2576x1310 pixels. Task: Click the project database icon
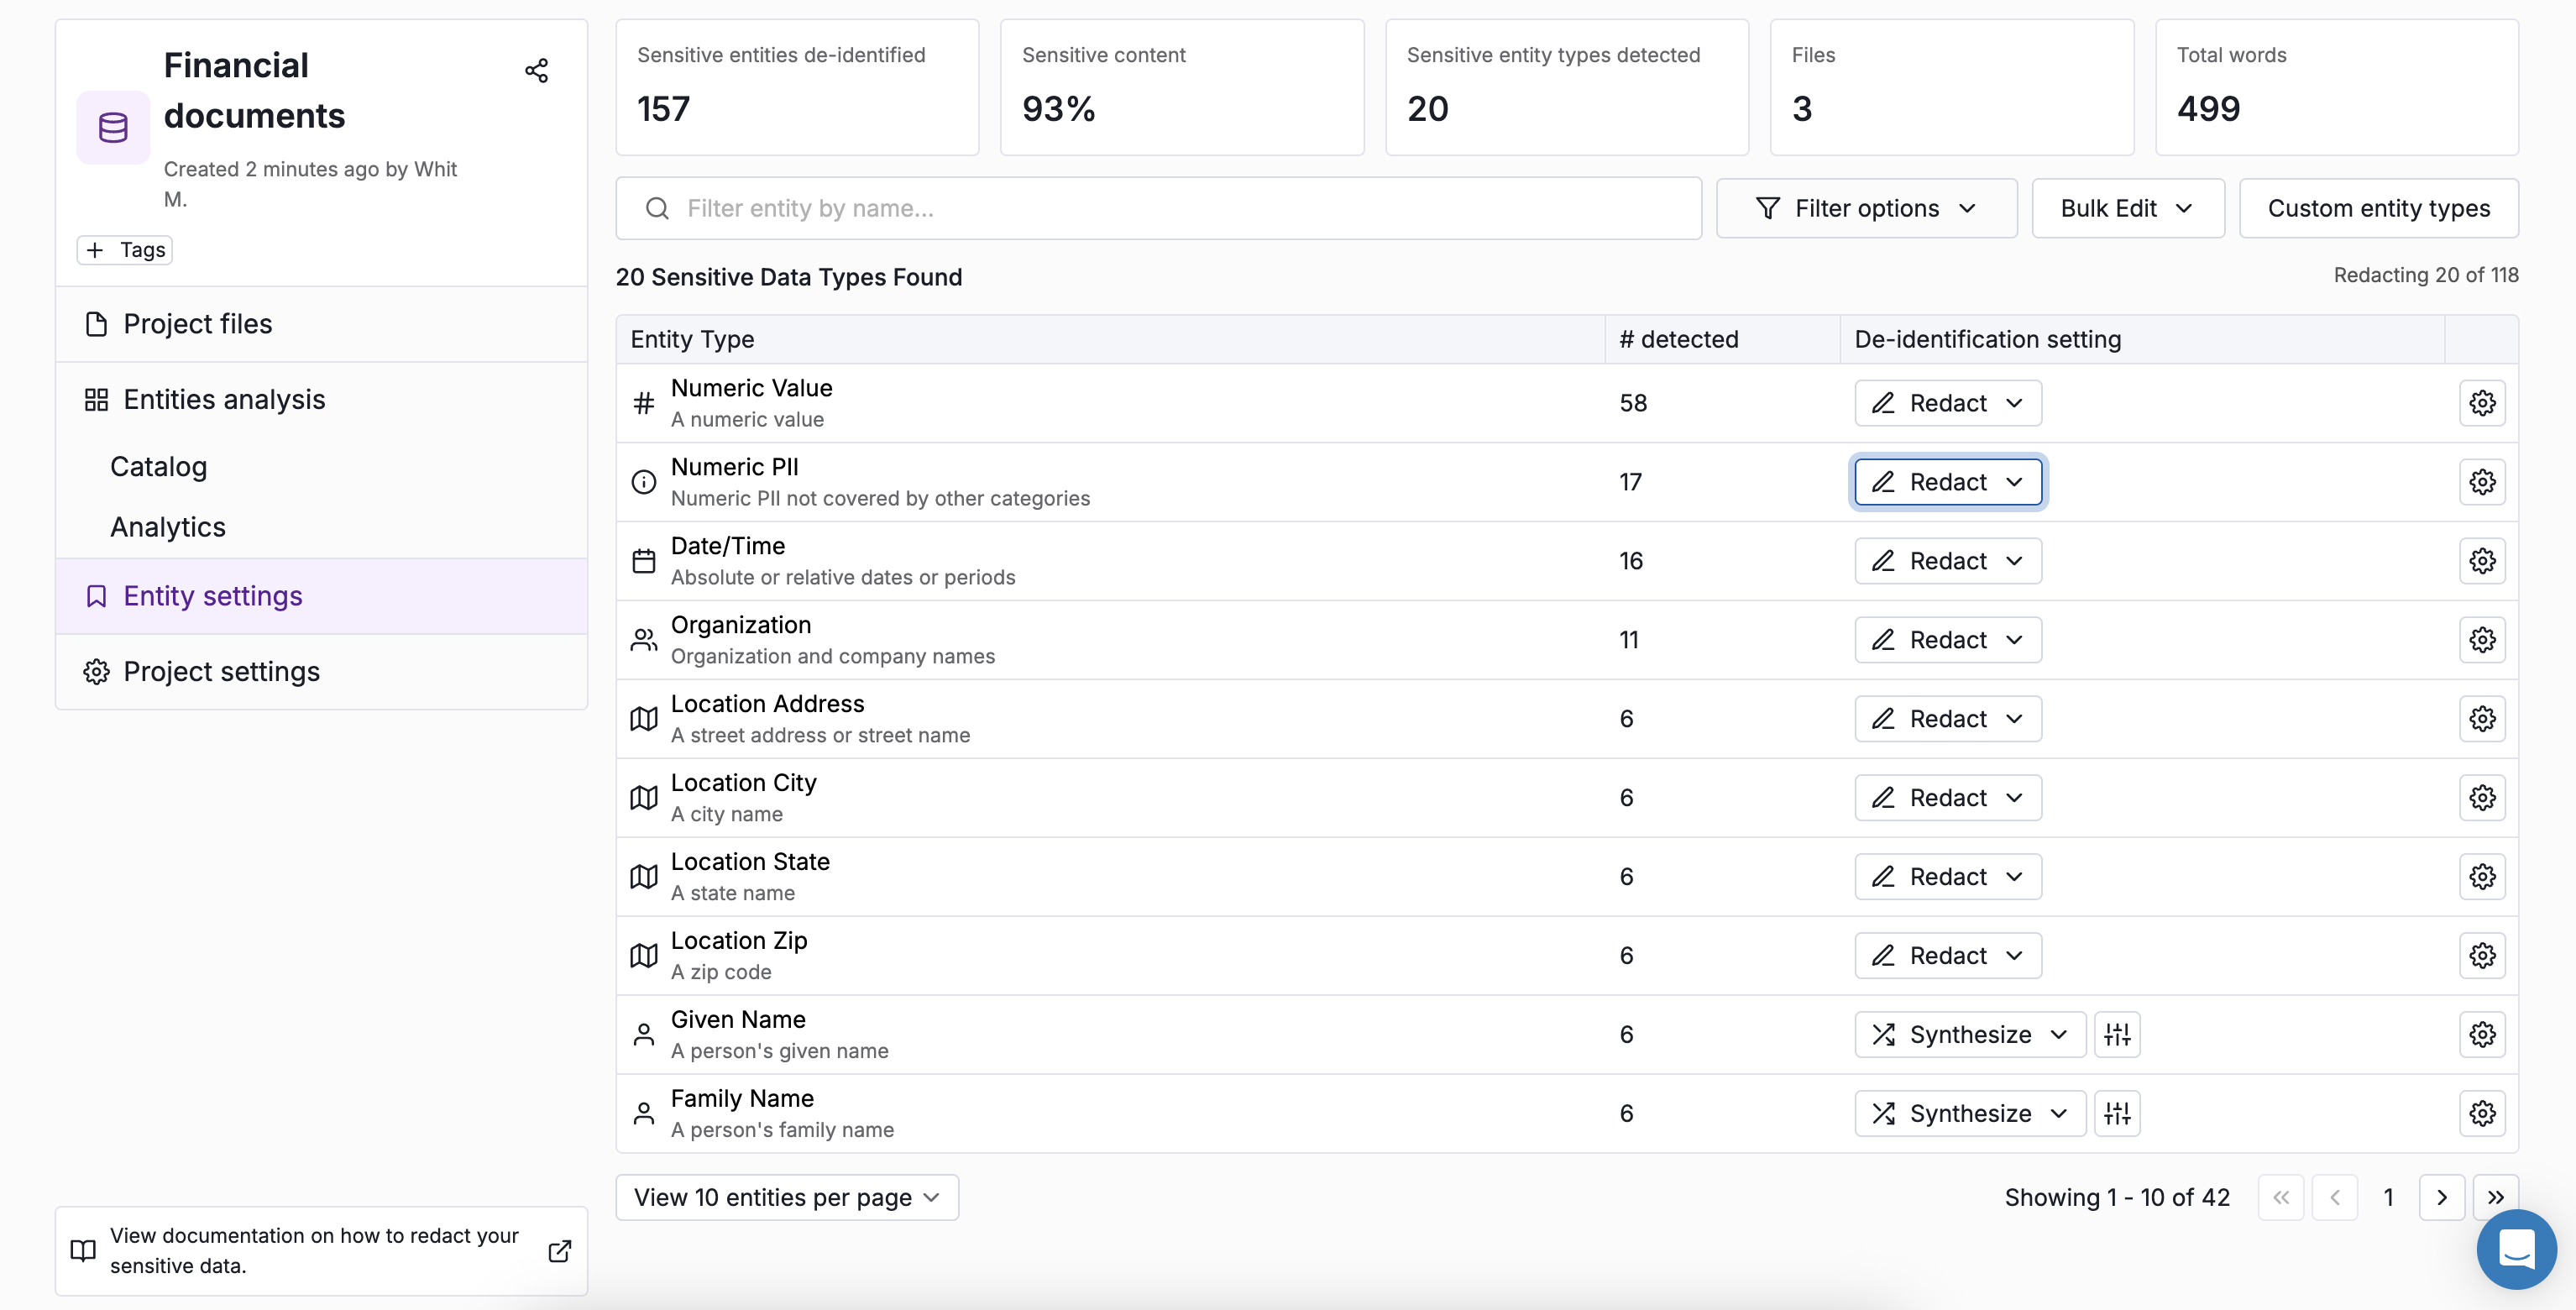point(113,127)
